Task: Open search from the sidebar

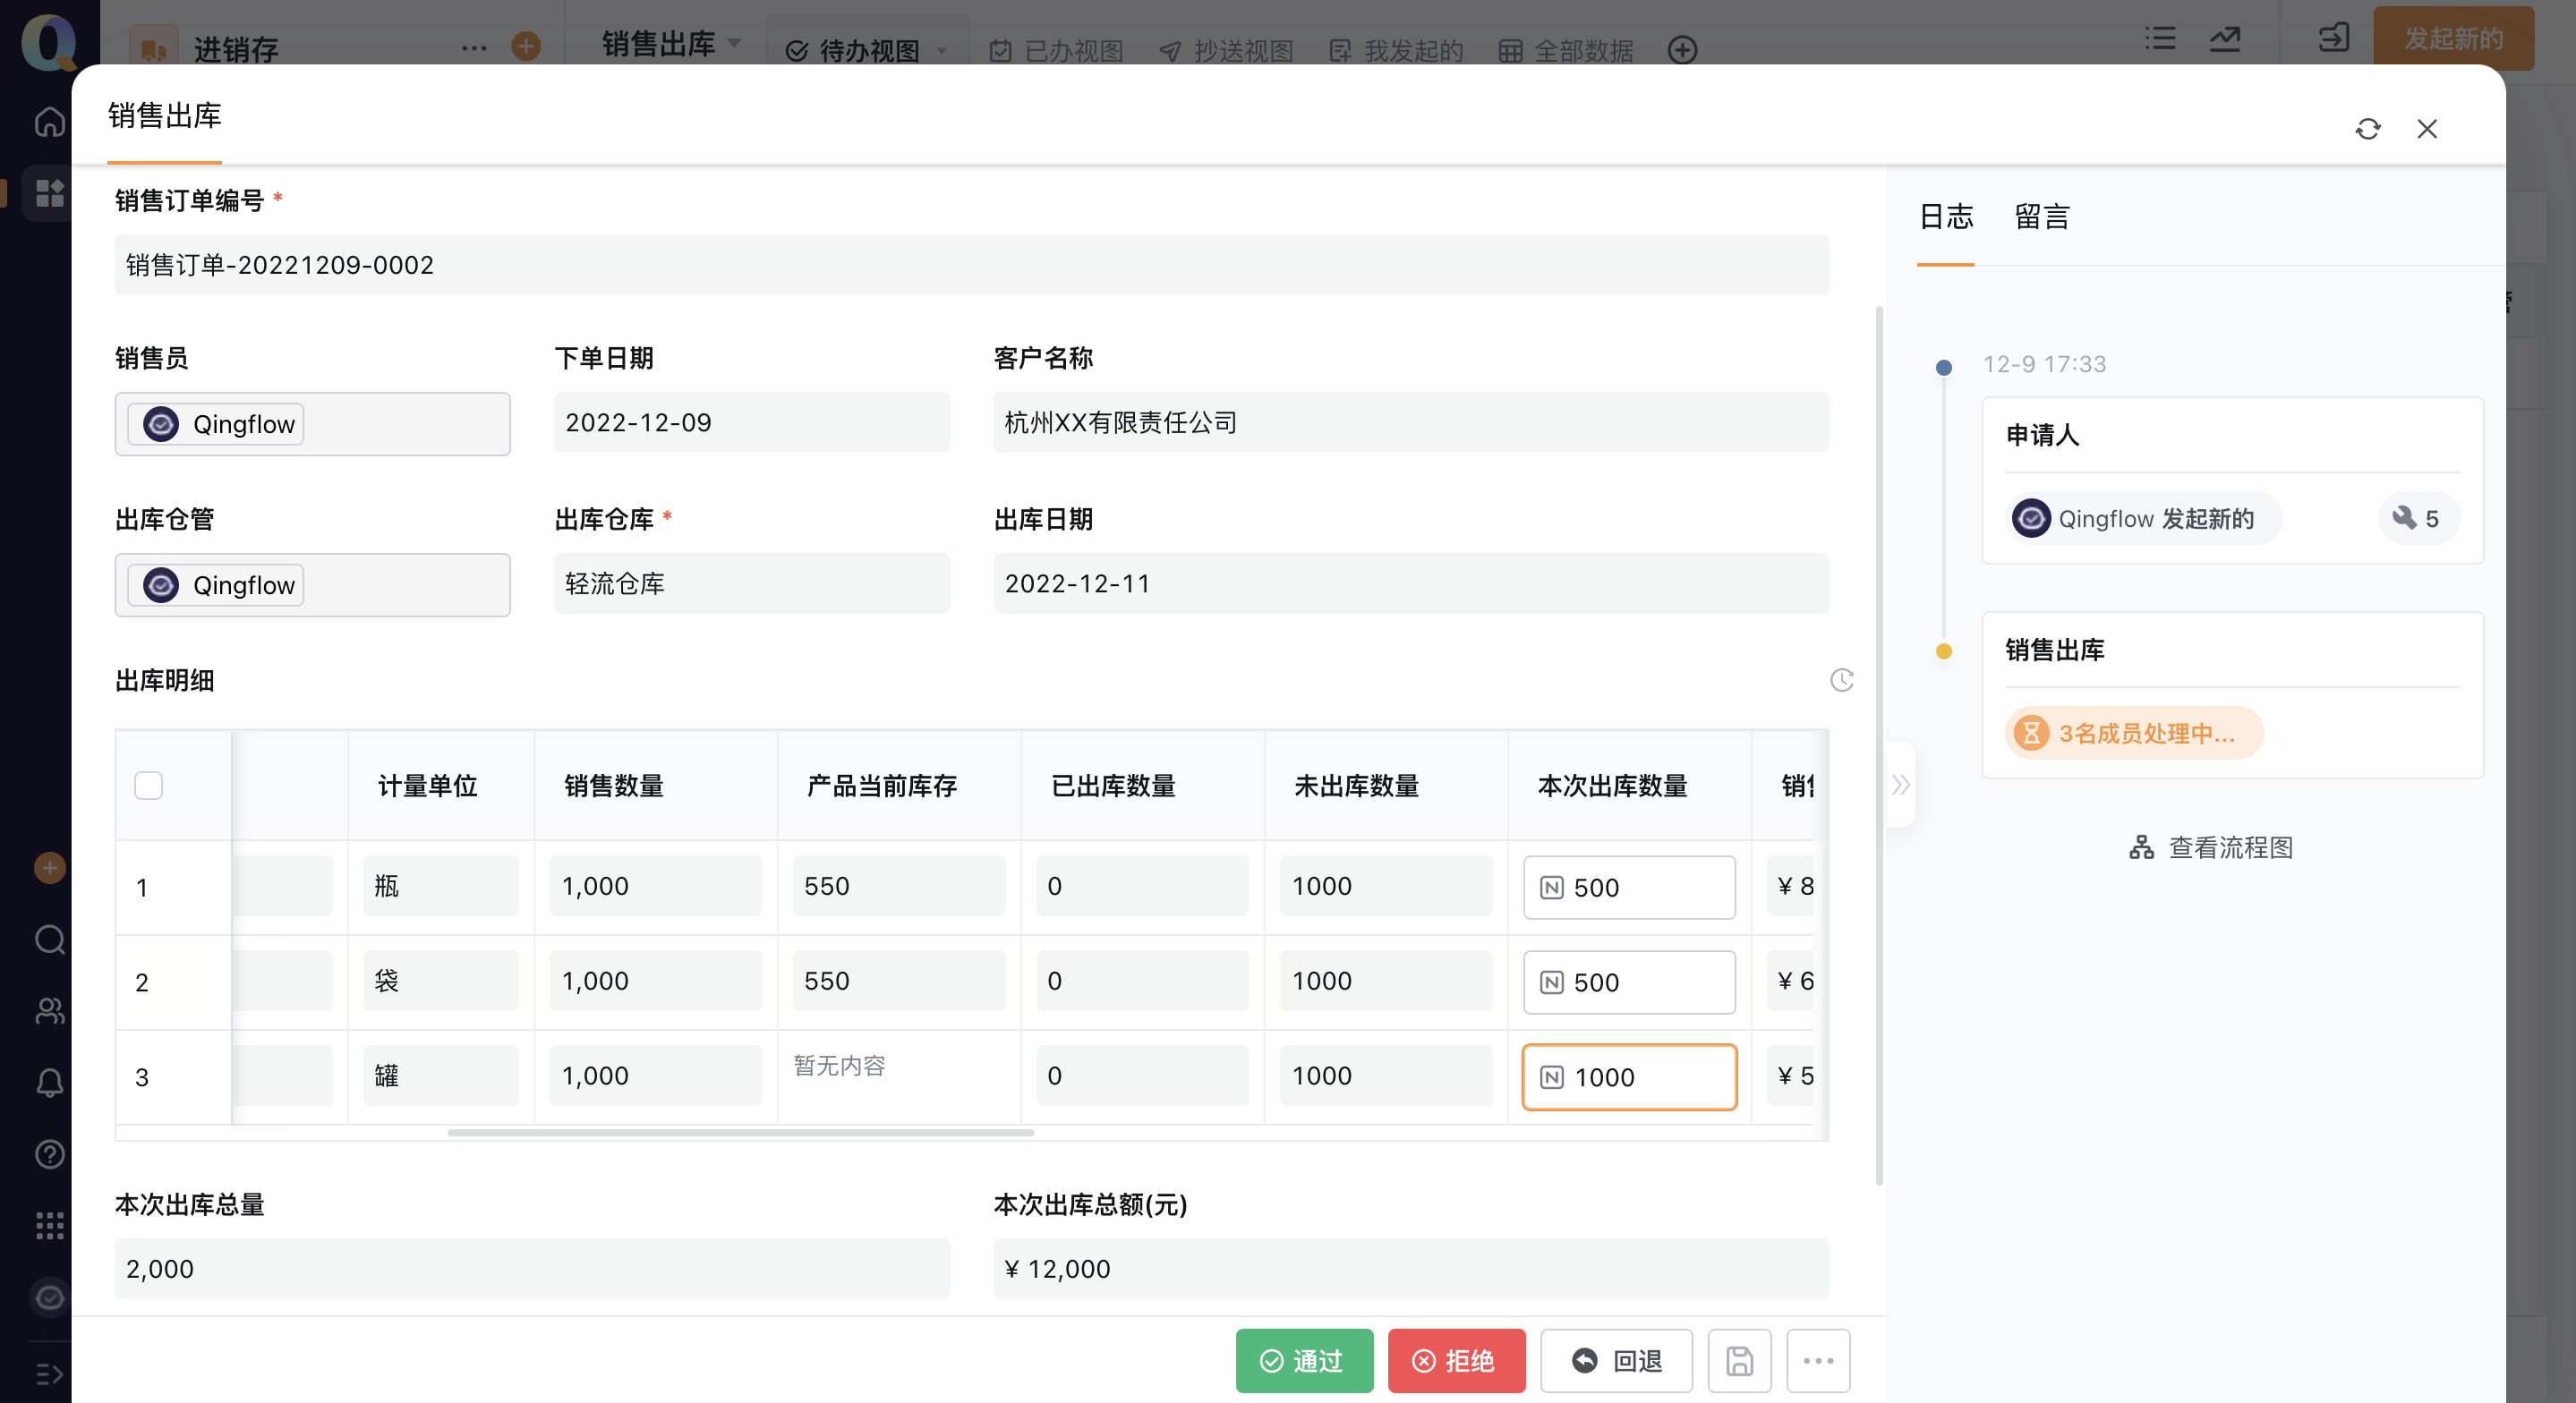Action: [49, 939]
